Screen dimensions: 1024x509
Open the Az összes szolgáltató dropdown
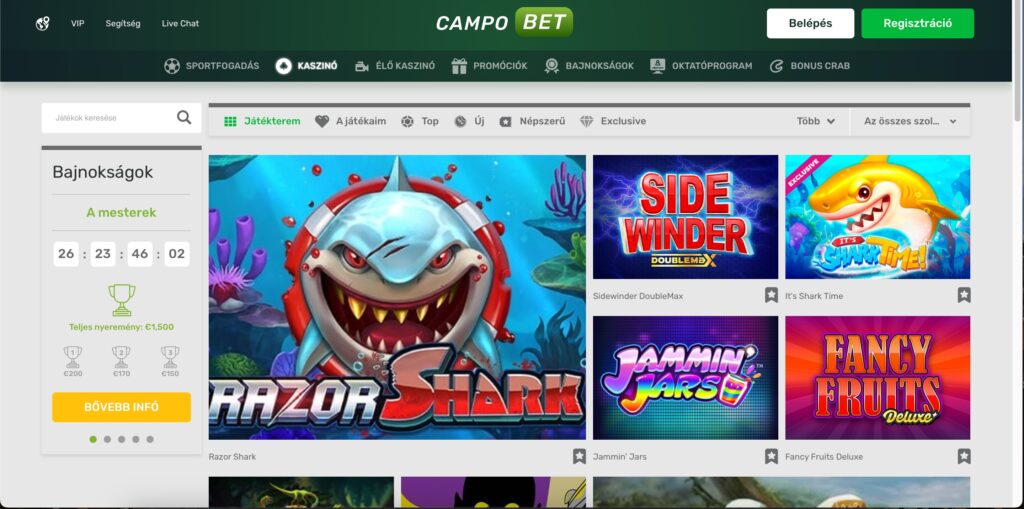(x=910, y=122)
